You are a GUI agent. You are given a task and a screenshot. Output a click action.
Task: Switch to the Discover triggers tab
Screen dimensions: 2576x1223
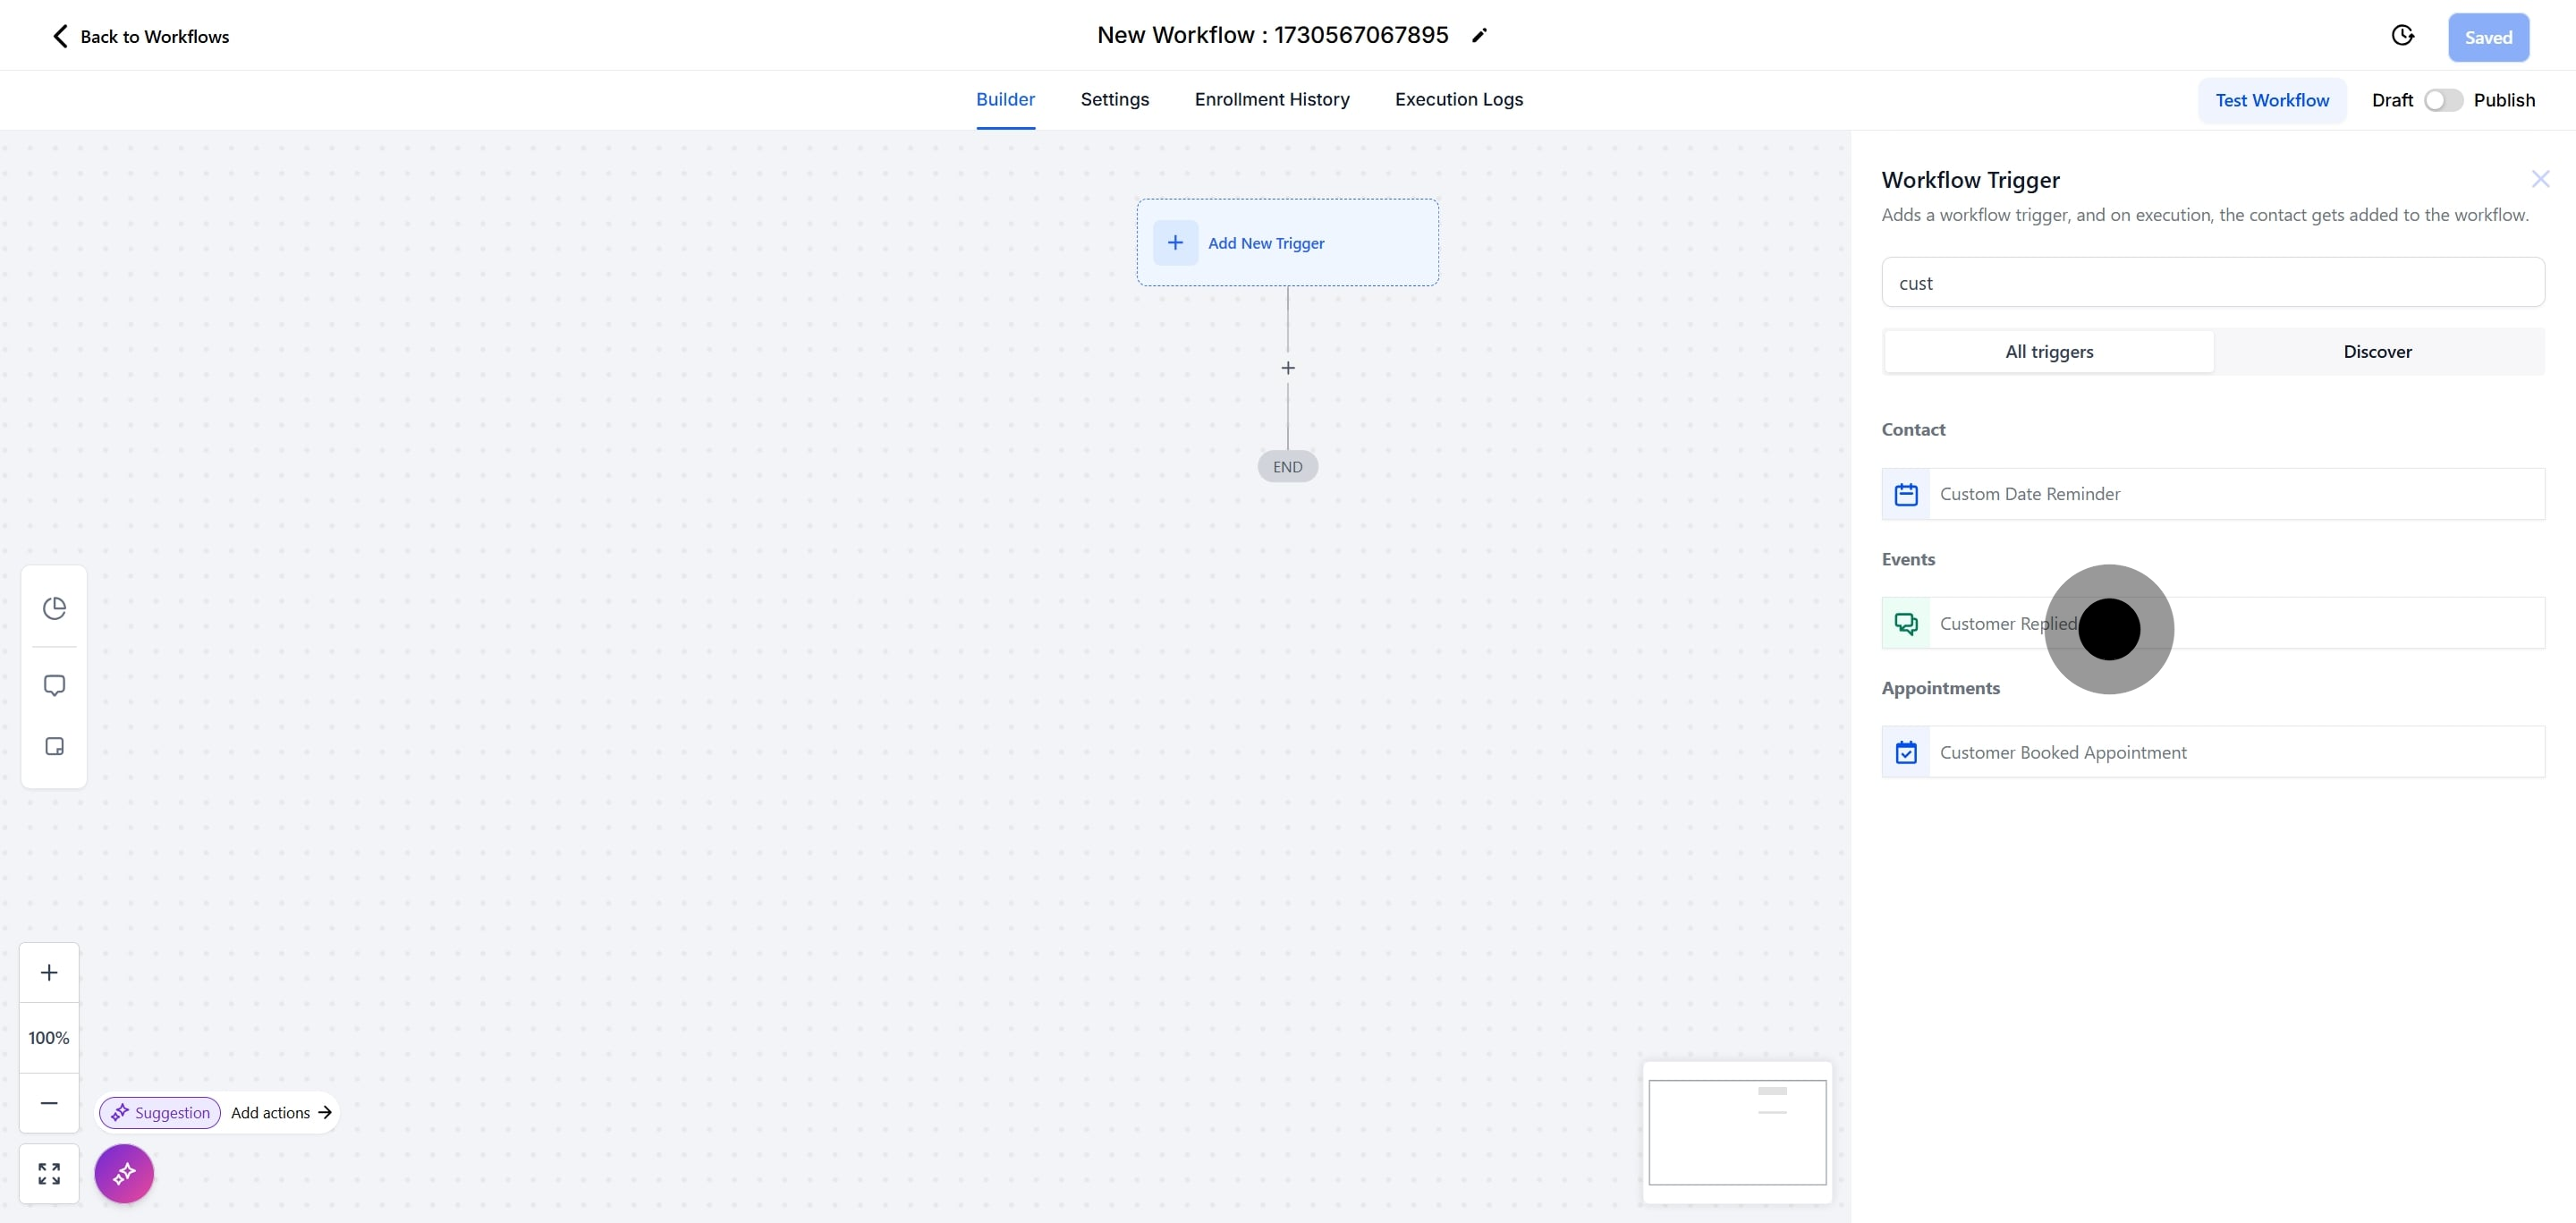click(2377, 352)
